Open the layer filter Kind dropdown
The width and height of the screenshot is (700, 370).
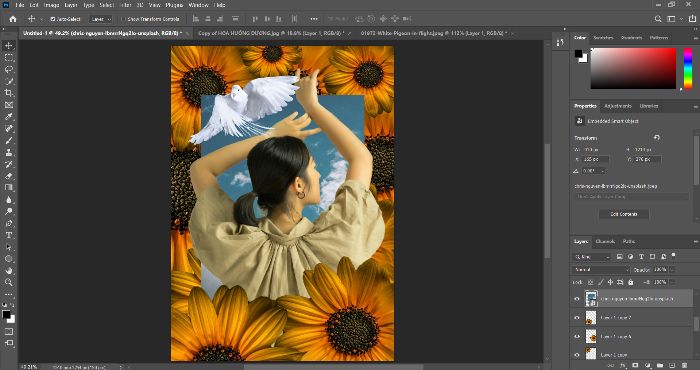point(592,257)
